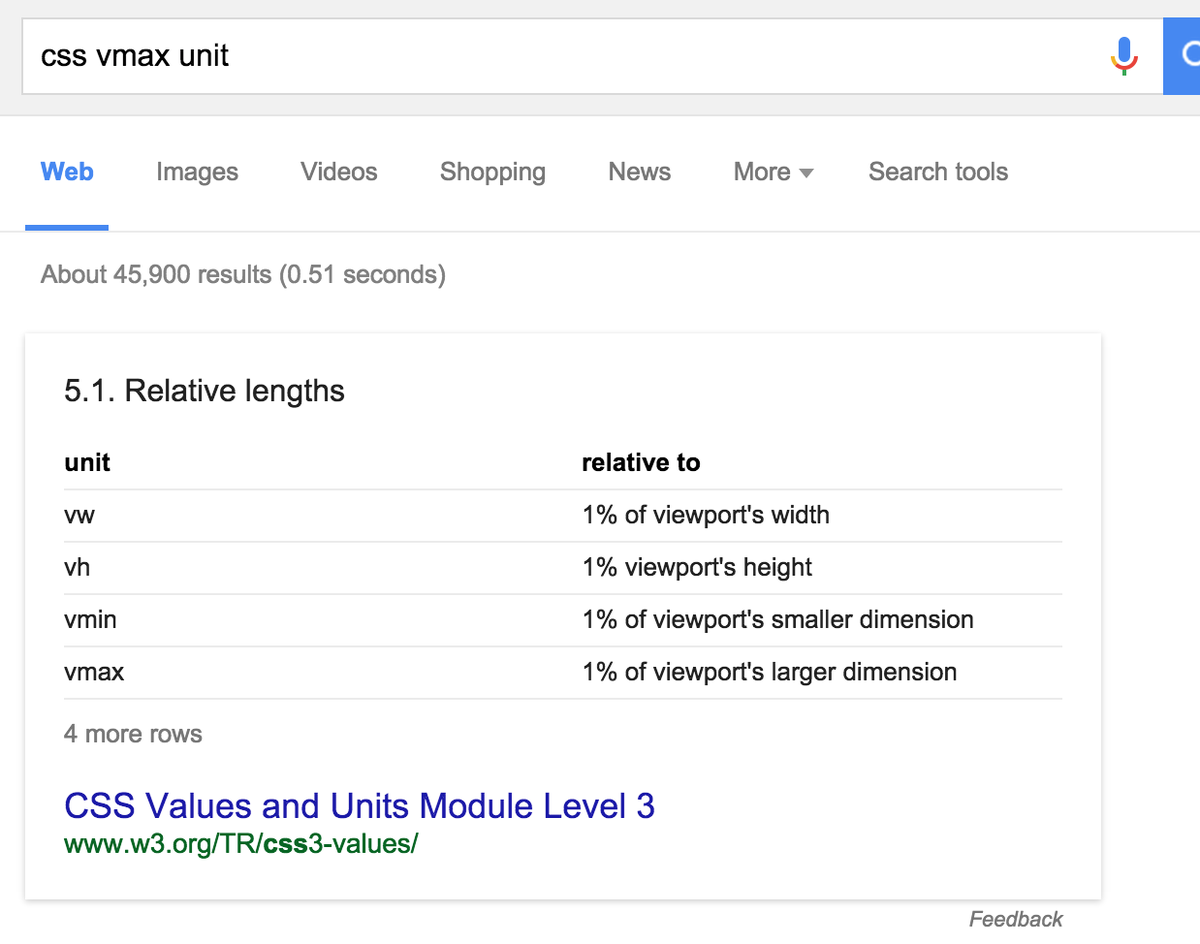Go to the Shopping tab
Image resolution: width=1200 pixels, height=944 pixels.
pyautogui.click(x=493, y=172)
